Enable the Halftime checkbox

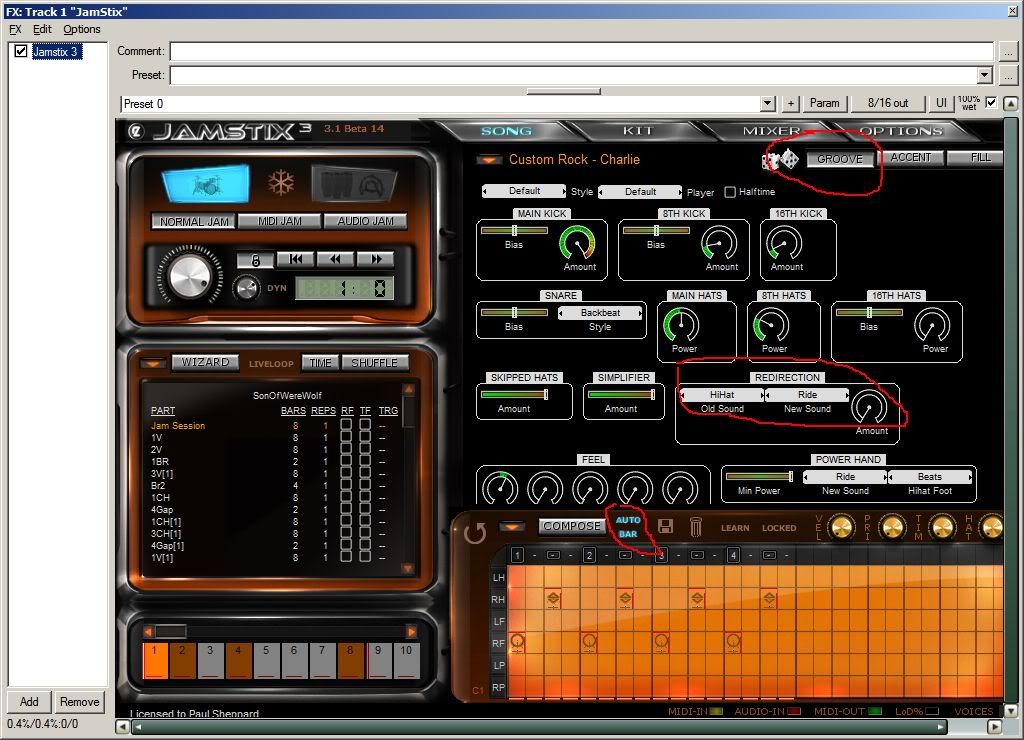pyautogui.click(x=730, y=192)
